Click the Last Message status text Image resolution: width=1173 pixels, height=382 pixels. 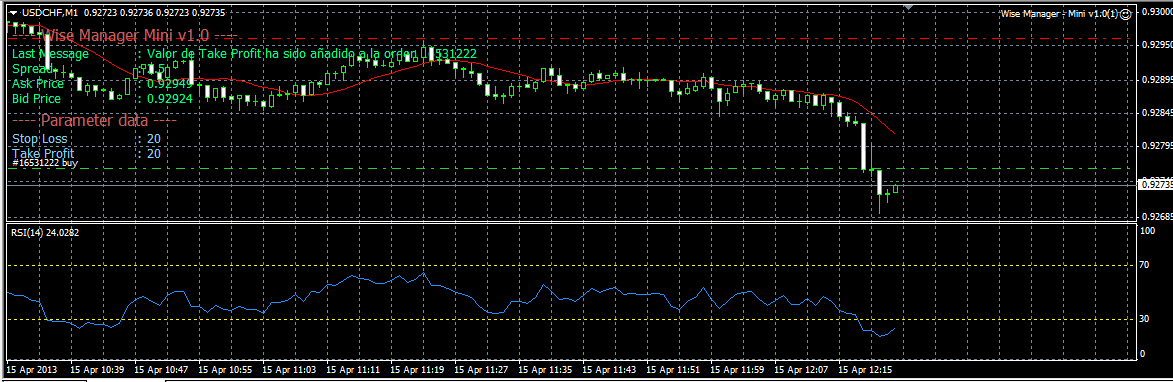[x=50, y=54]
